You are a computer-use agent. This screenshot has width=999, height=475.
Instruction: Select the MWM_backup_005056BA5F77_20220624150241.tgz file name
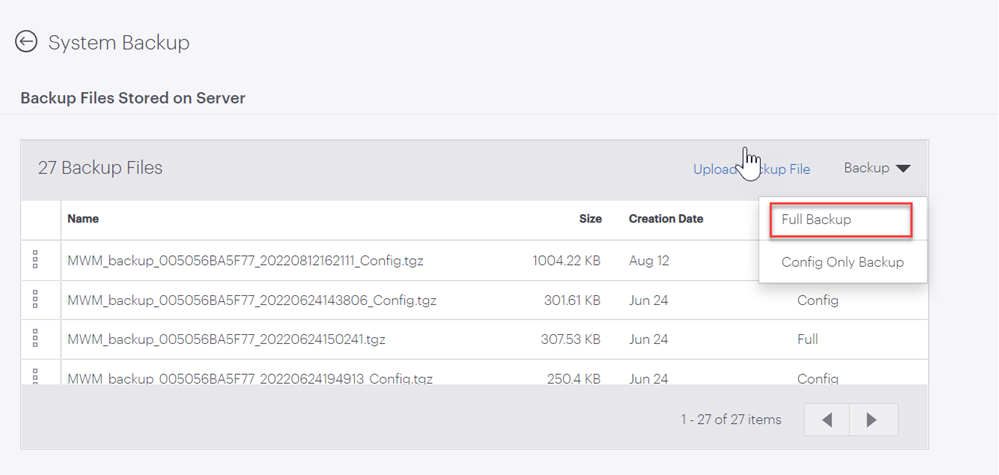pos(226,339)
